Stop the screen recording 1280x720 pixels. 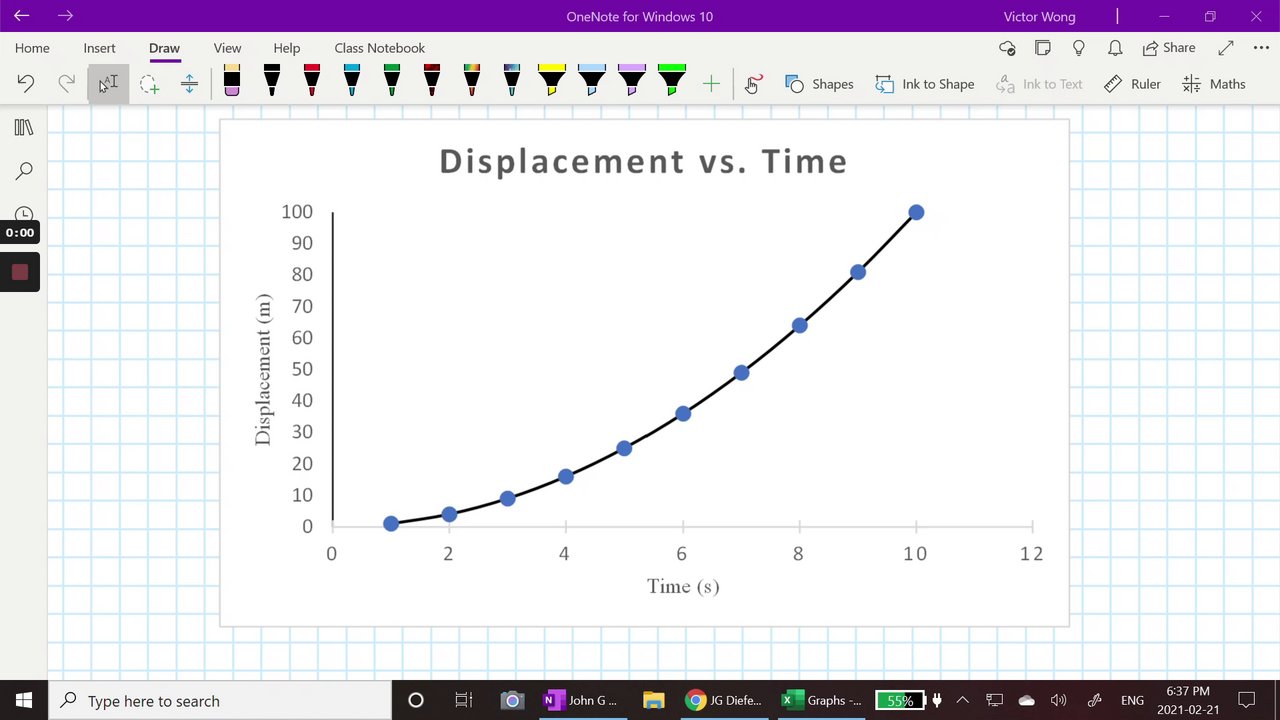(x=20, y=272)
